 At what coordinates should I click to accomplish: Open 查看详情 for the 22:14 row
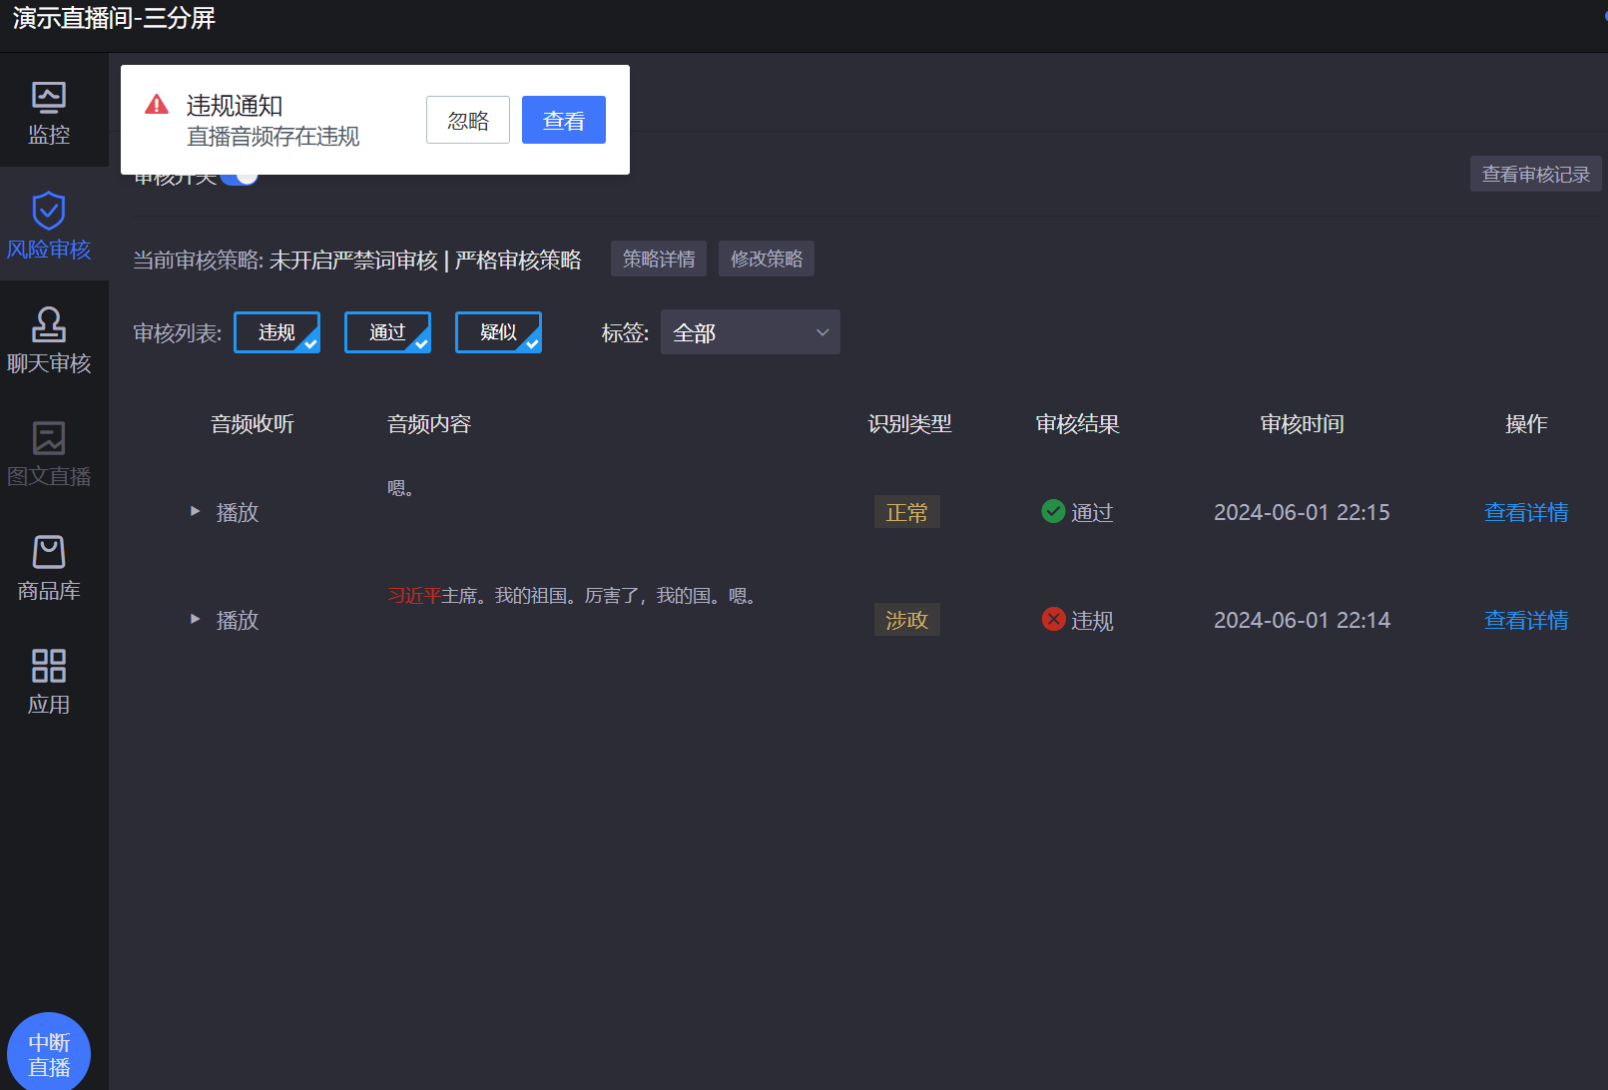(x=1526, y=620)
